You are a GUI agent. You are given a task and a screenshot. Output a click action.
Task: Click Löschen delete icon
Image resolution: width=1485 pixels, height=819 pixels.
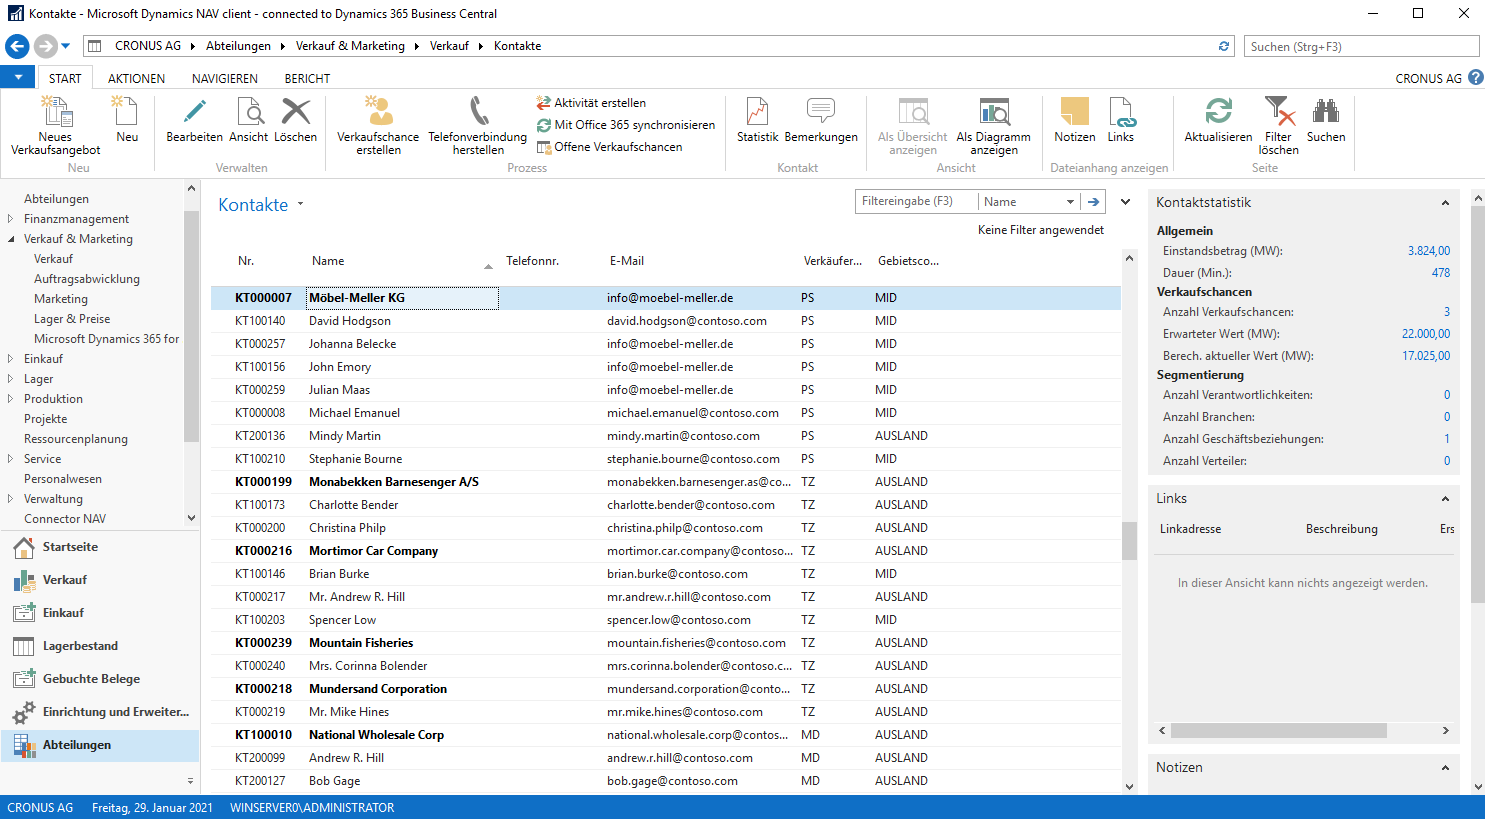tap(296, 111)
